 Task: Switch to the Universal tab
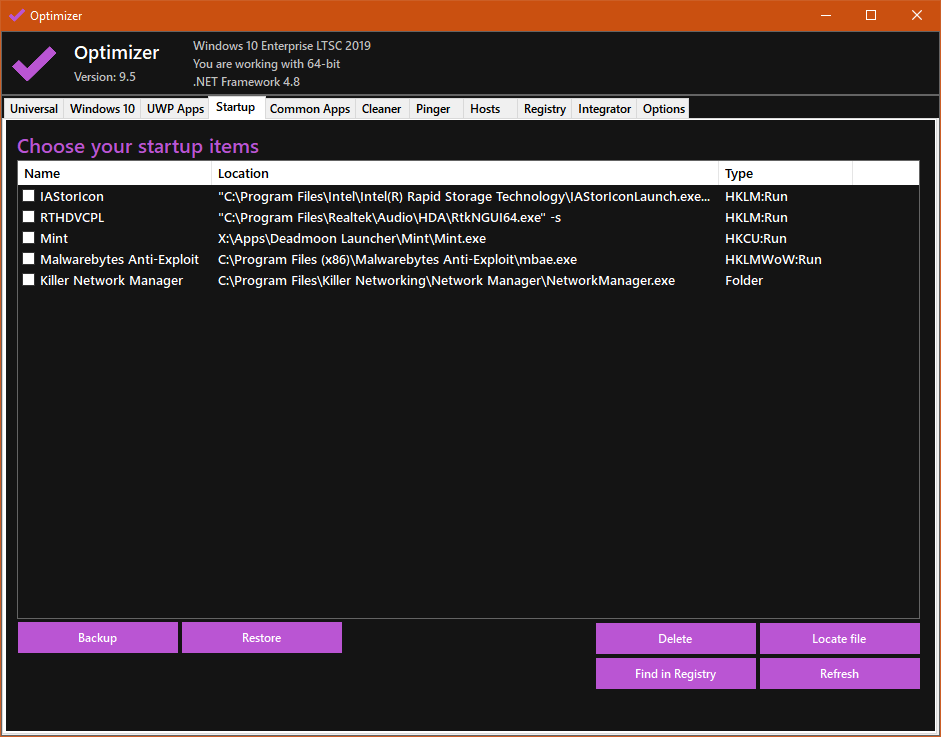(x=34, y=109)
